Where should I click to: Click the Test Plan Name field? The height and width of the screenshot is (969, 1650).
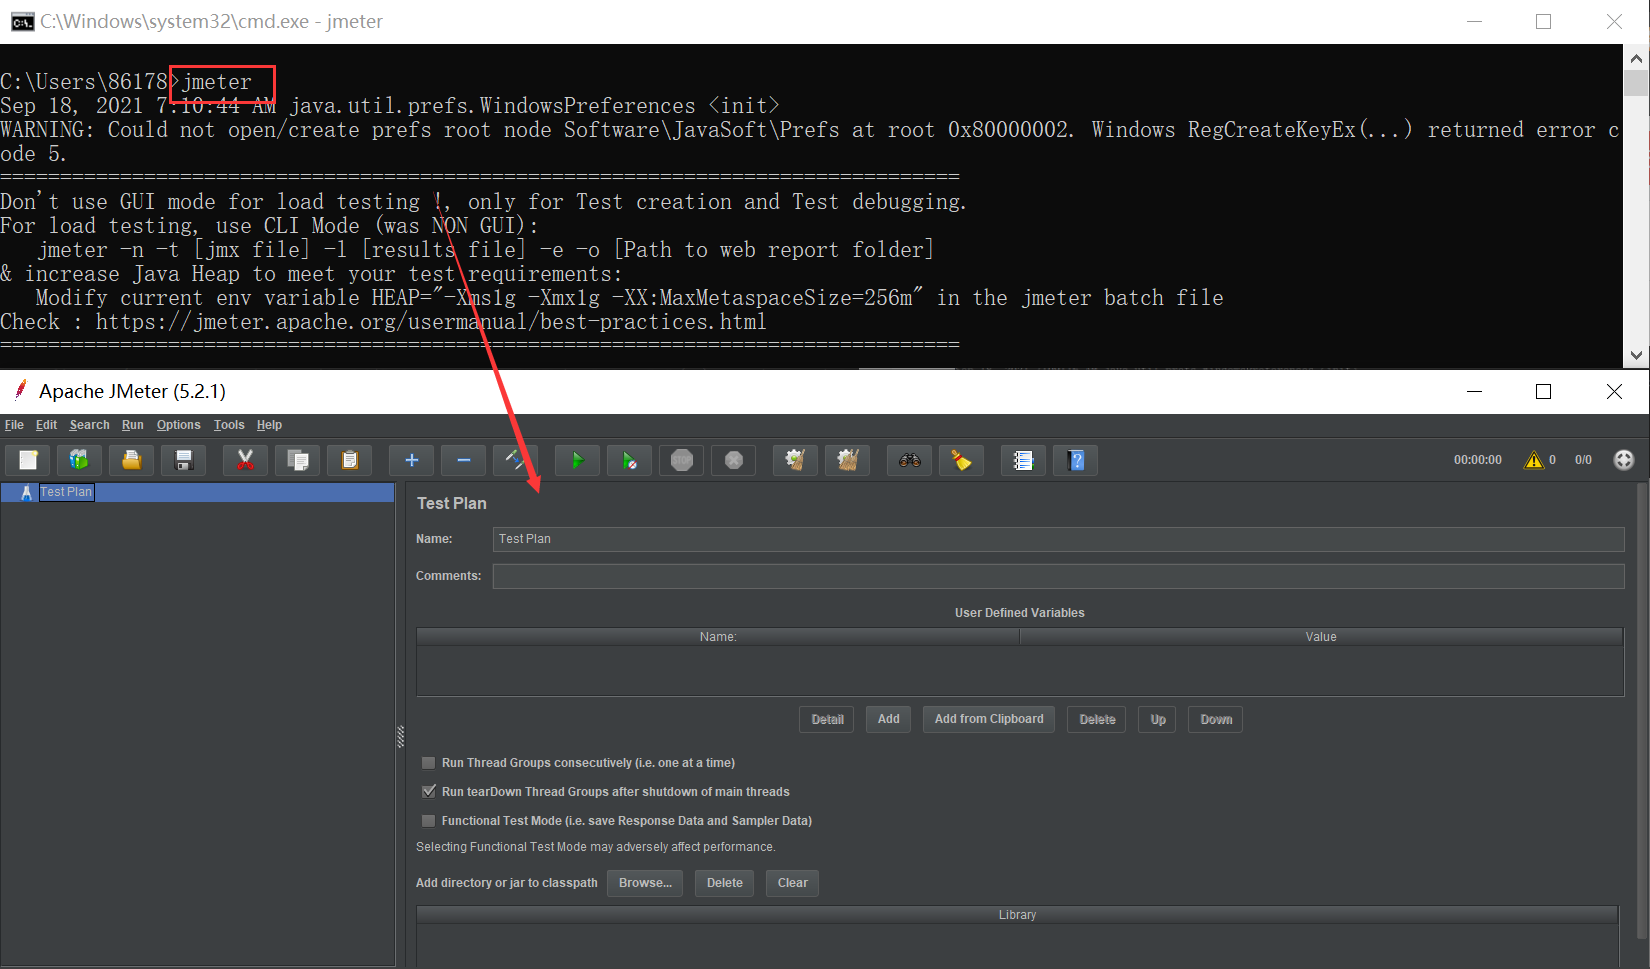coord(1058,539)
